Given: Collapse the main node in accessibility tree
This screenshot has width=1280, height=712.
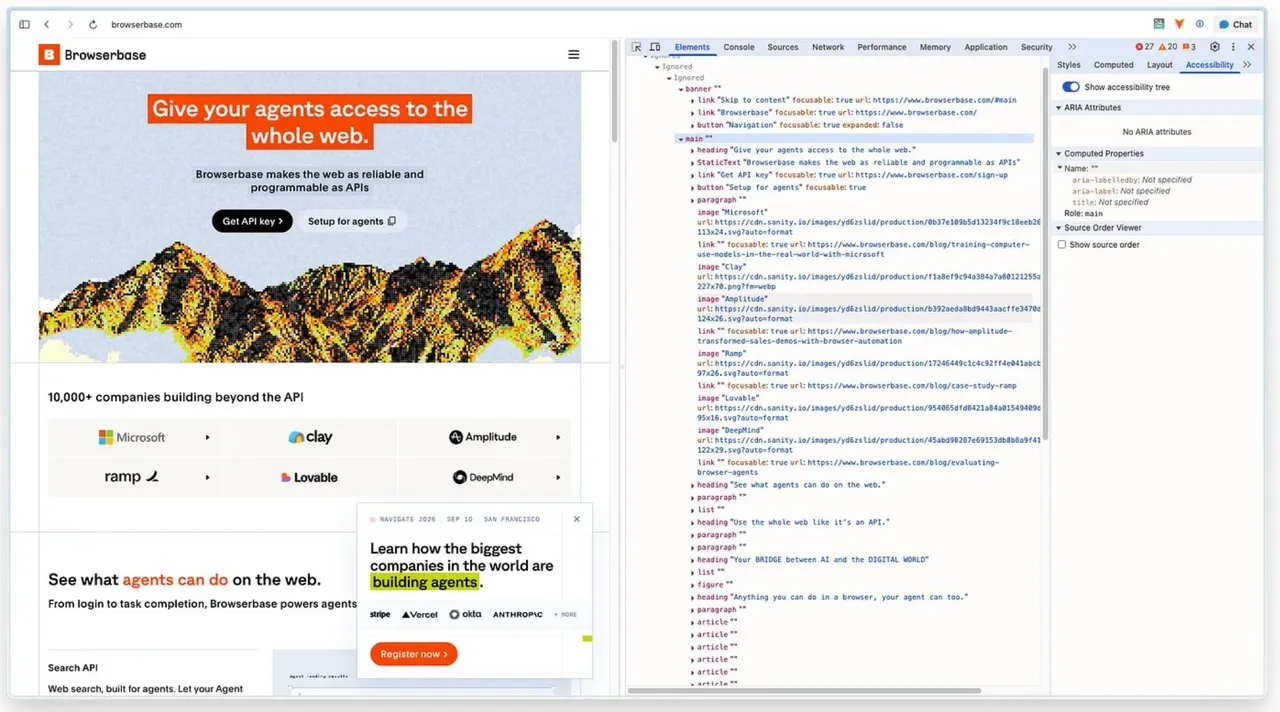Looking at the screenshot, I should coord(679,139).
